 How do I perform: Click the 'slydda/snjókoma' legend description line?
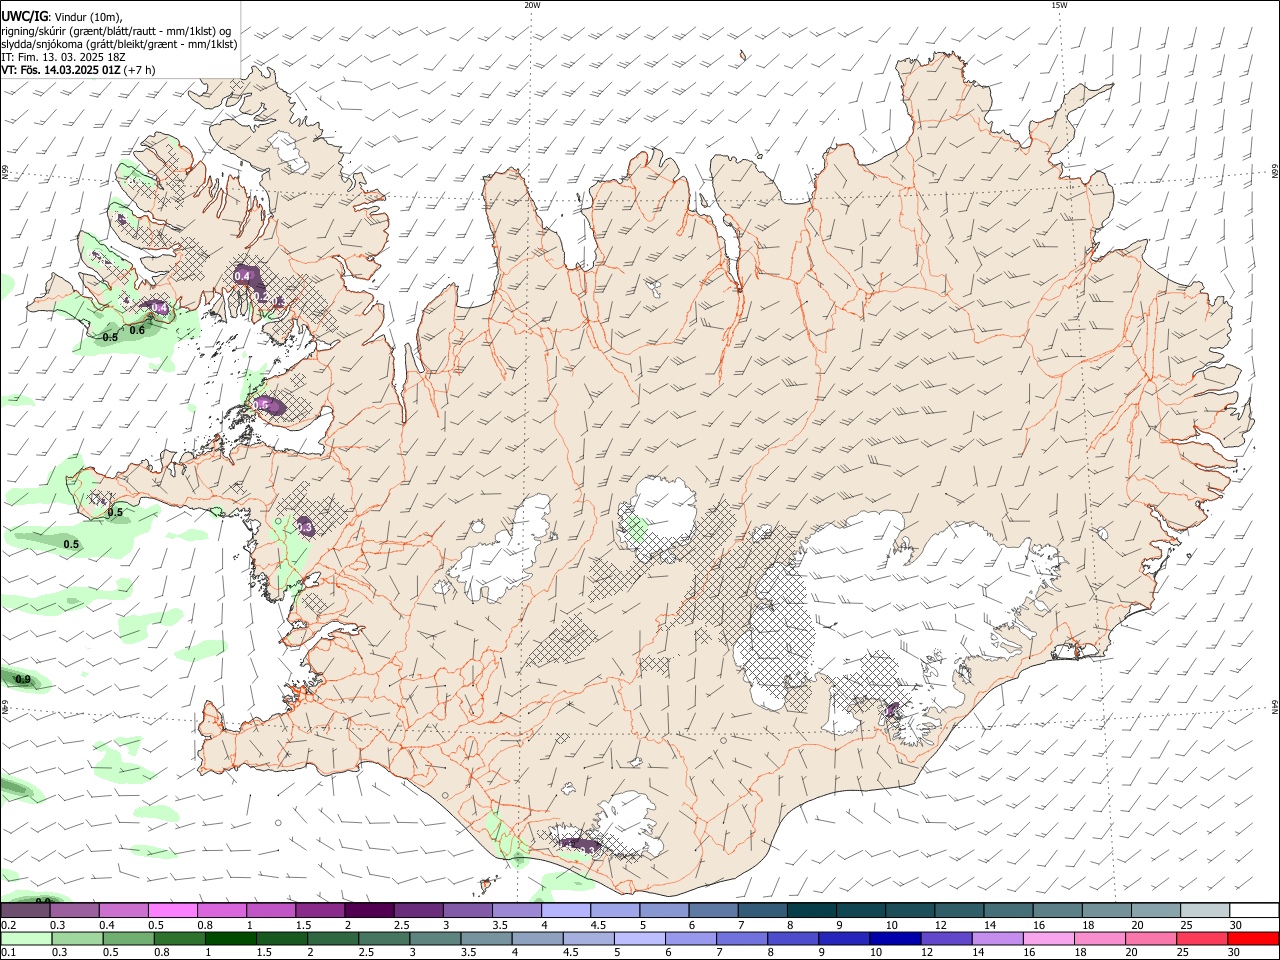point(119,44)
